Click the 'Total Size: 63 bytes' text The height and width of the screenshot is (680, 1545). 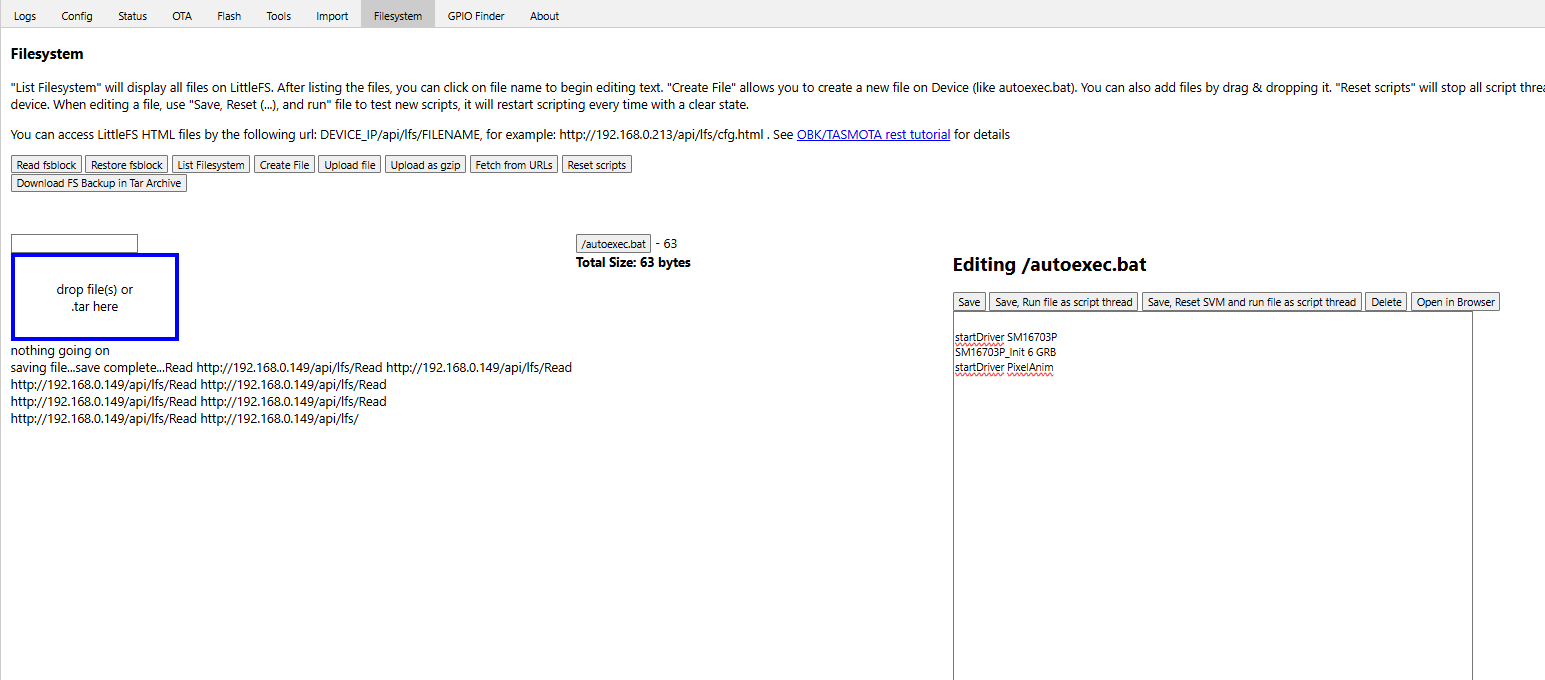click(633, 262)
